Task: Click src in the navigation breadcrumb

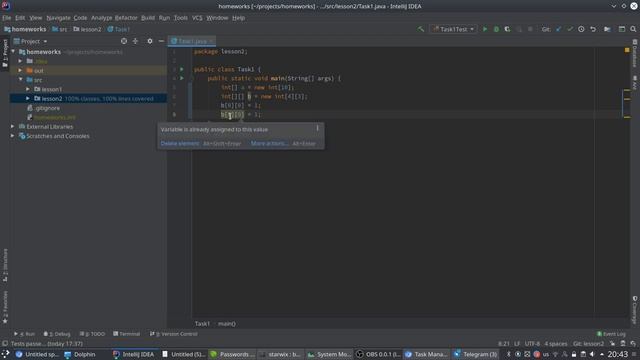Action: pyautogui.click(x=60, y=29)
